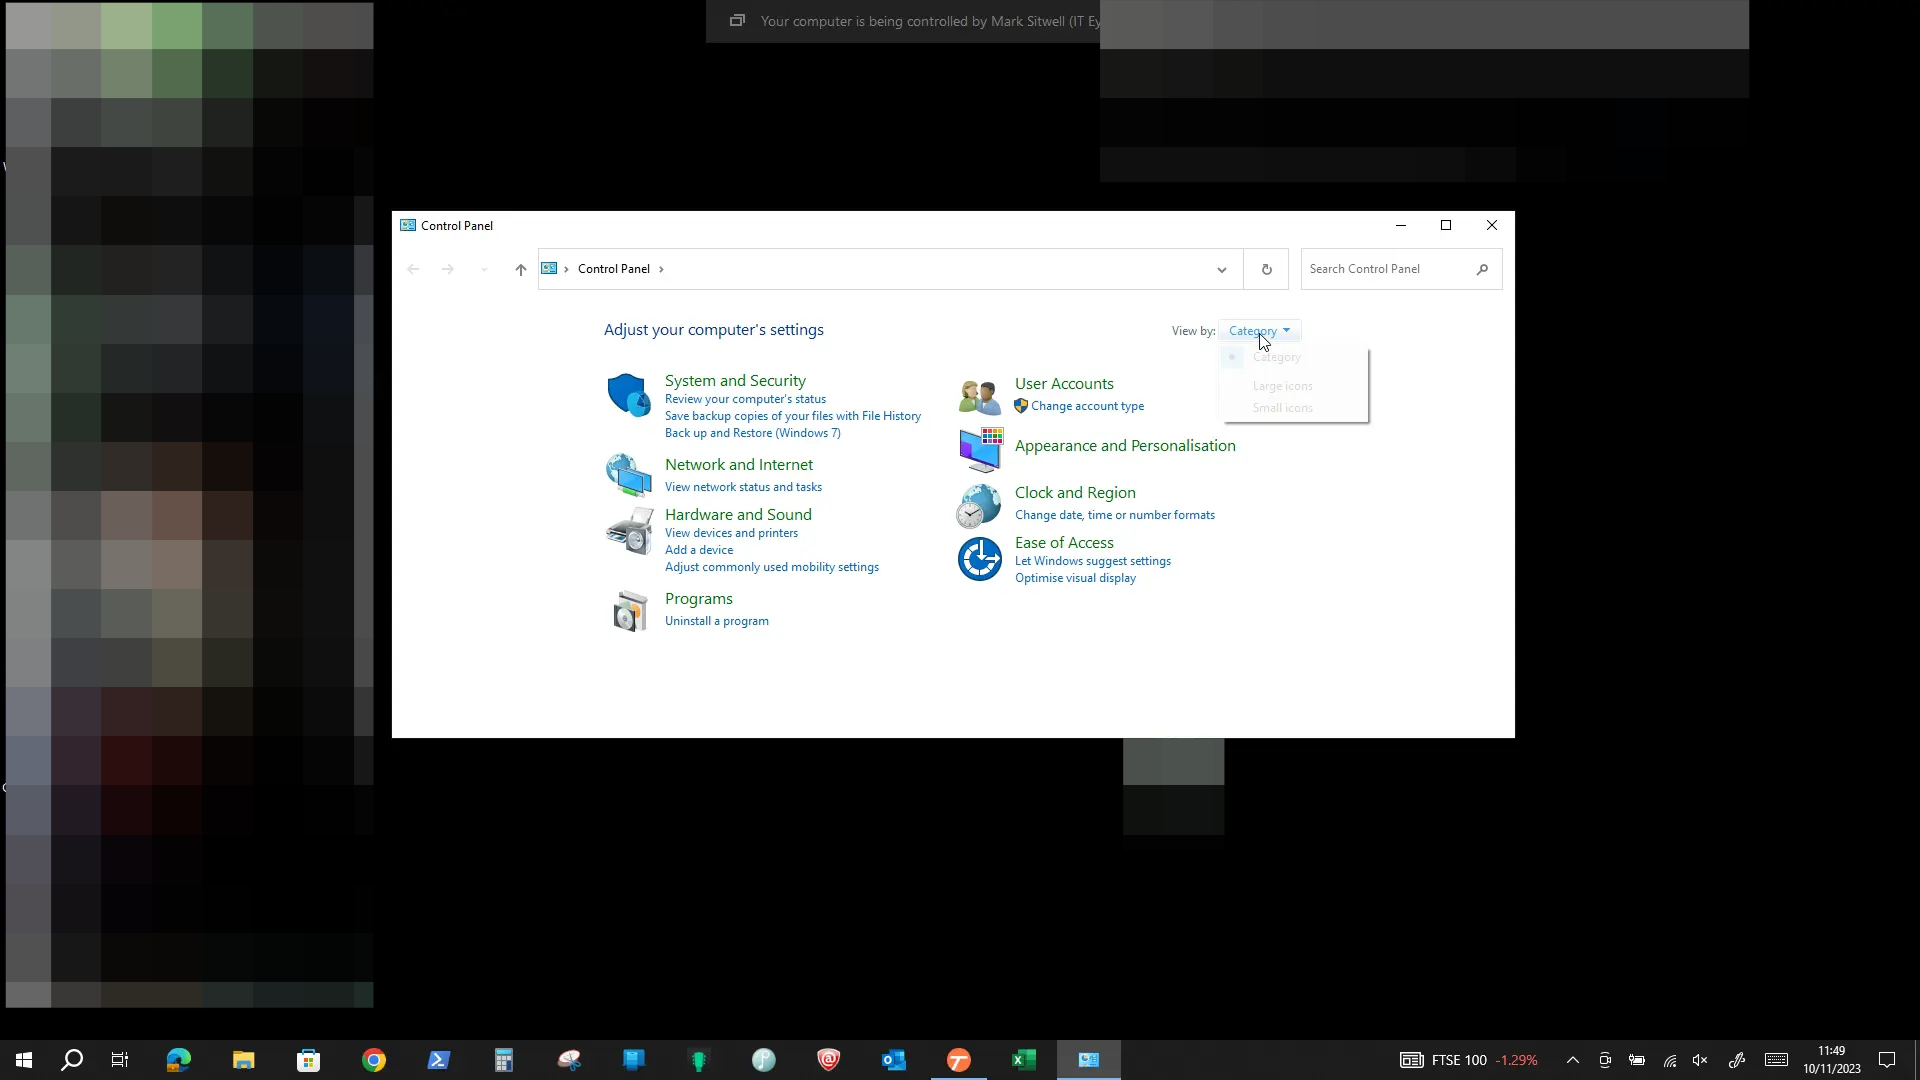Open System and Security shield icon
Viewport: 1920px width, 1080px height.
tap(629, 395)
